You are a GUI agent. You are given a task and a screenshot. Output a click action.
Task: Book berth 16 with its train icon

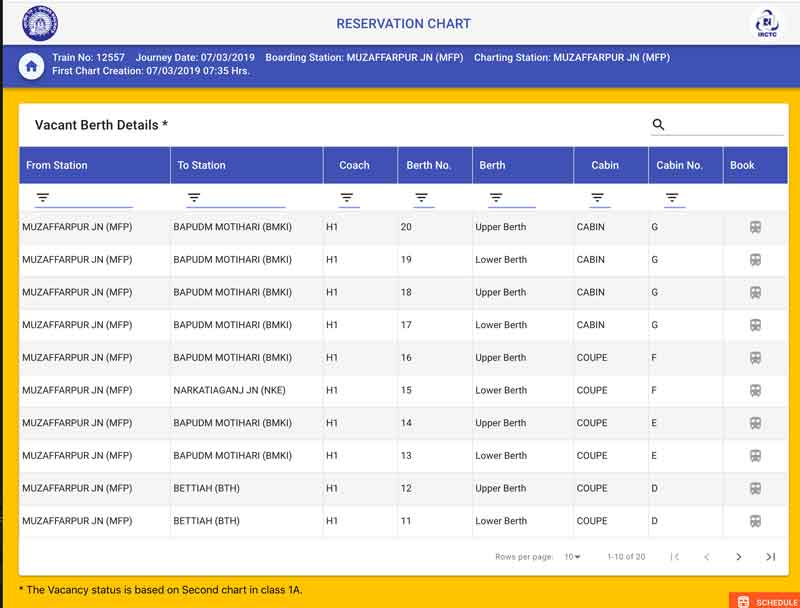coord(755,358)
